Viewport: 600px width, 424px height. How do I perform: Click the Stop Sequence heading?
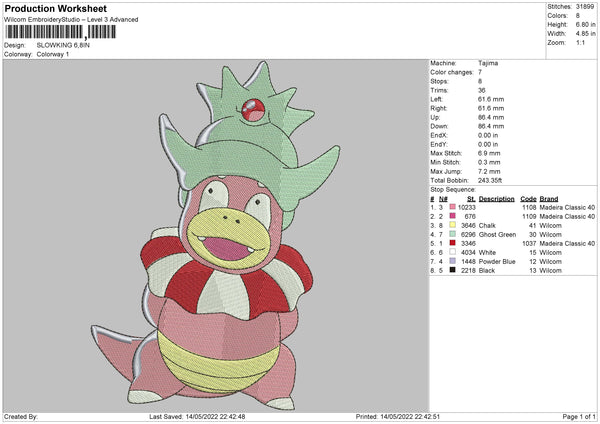453,188
